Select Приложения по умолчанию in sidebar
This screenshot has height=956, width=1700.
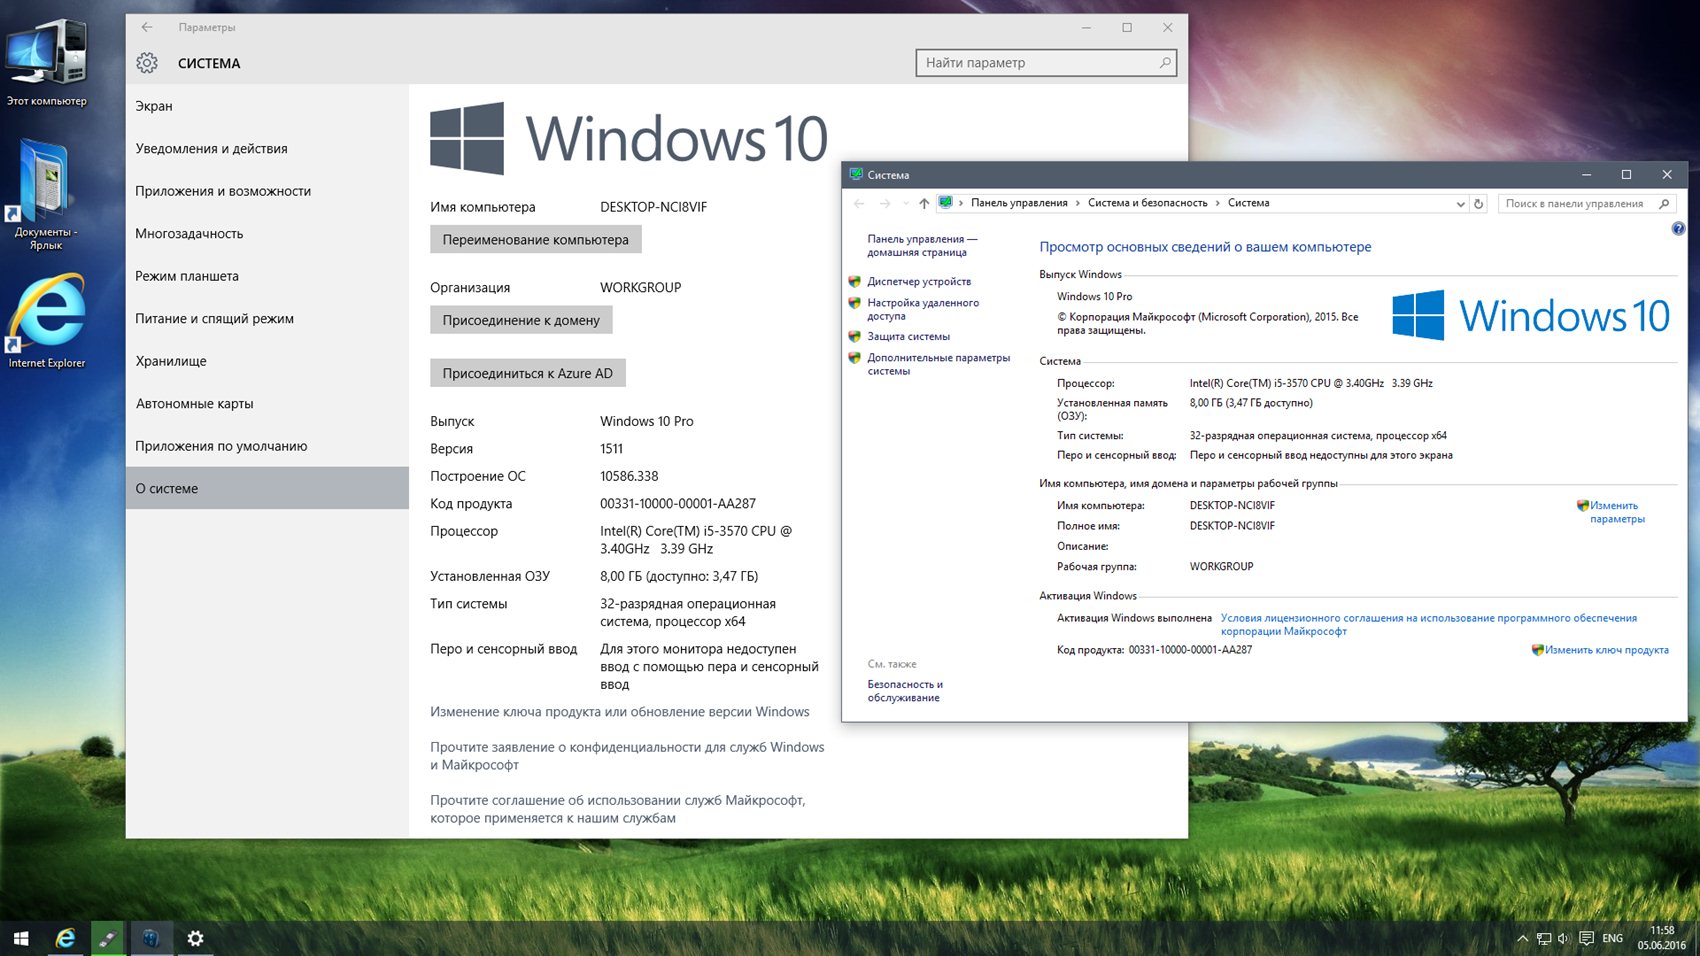pos(267,446)
